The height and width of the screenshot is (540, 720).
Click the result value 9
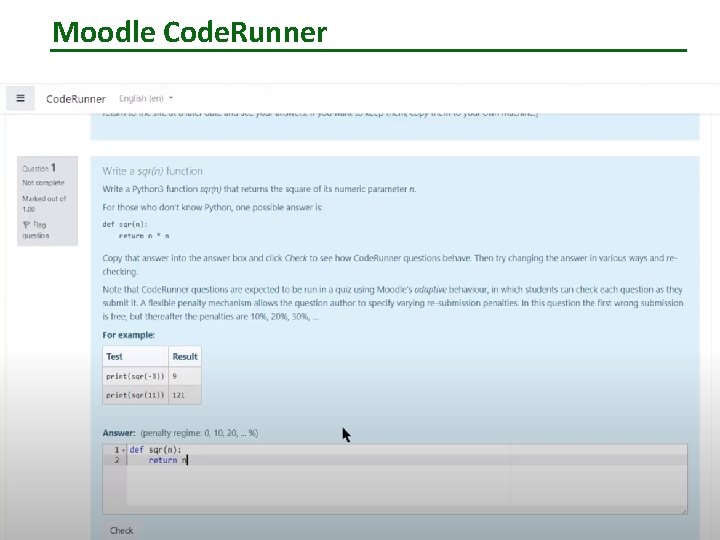tap(175, 376)
